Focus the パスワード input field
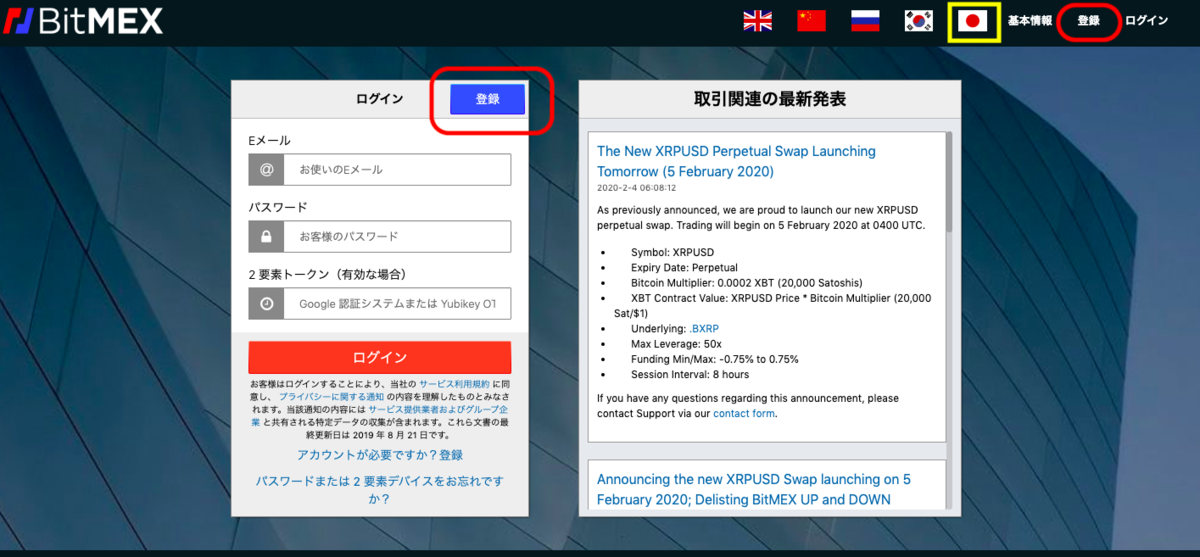 397,237
